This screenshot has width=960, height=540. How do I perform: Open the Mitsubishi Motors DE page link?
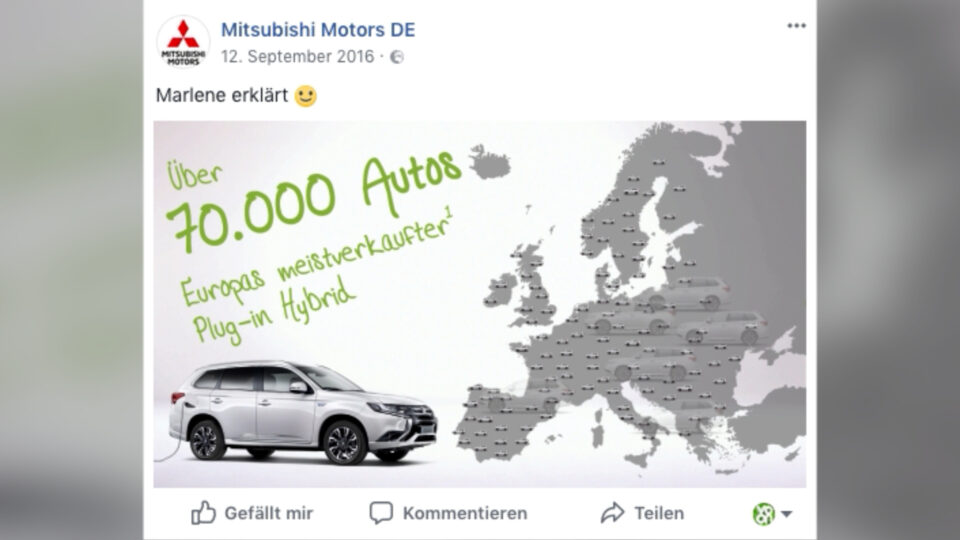(318, 29)
